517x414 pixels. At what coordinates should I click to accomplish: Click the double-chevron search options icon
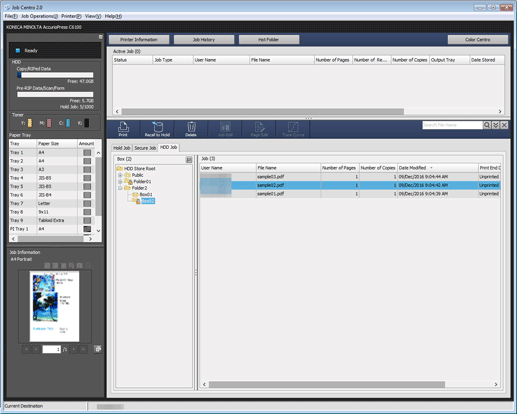pyautogui.click(x=496, y=125)
